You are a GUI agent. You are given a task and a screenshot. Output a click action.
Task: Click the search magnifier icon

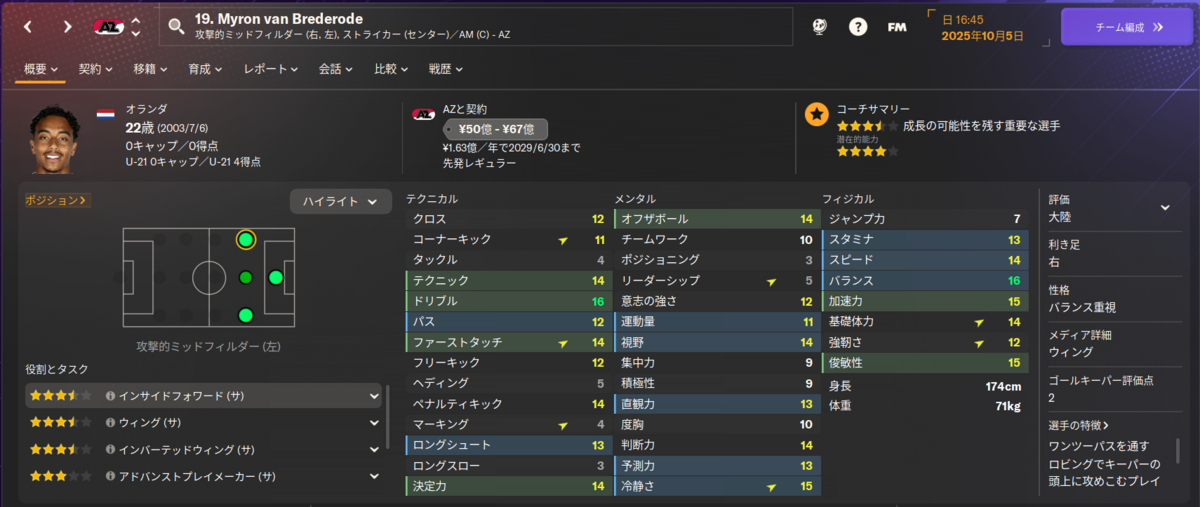[176, 27]
